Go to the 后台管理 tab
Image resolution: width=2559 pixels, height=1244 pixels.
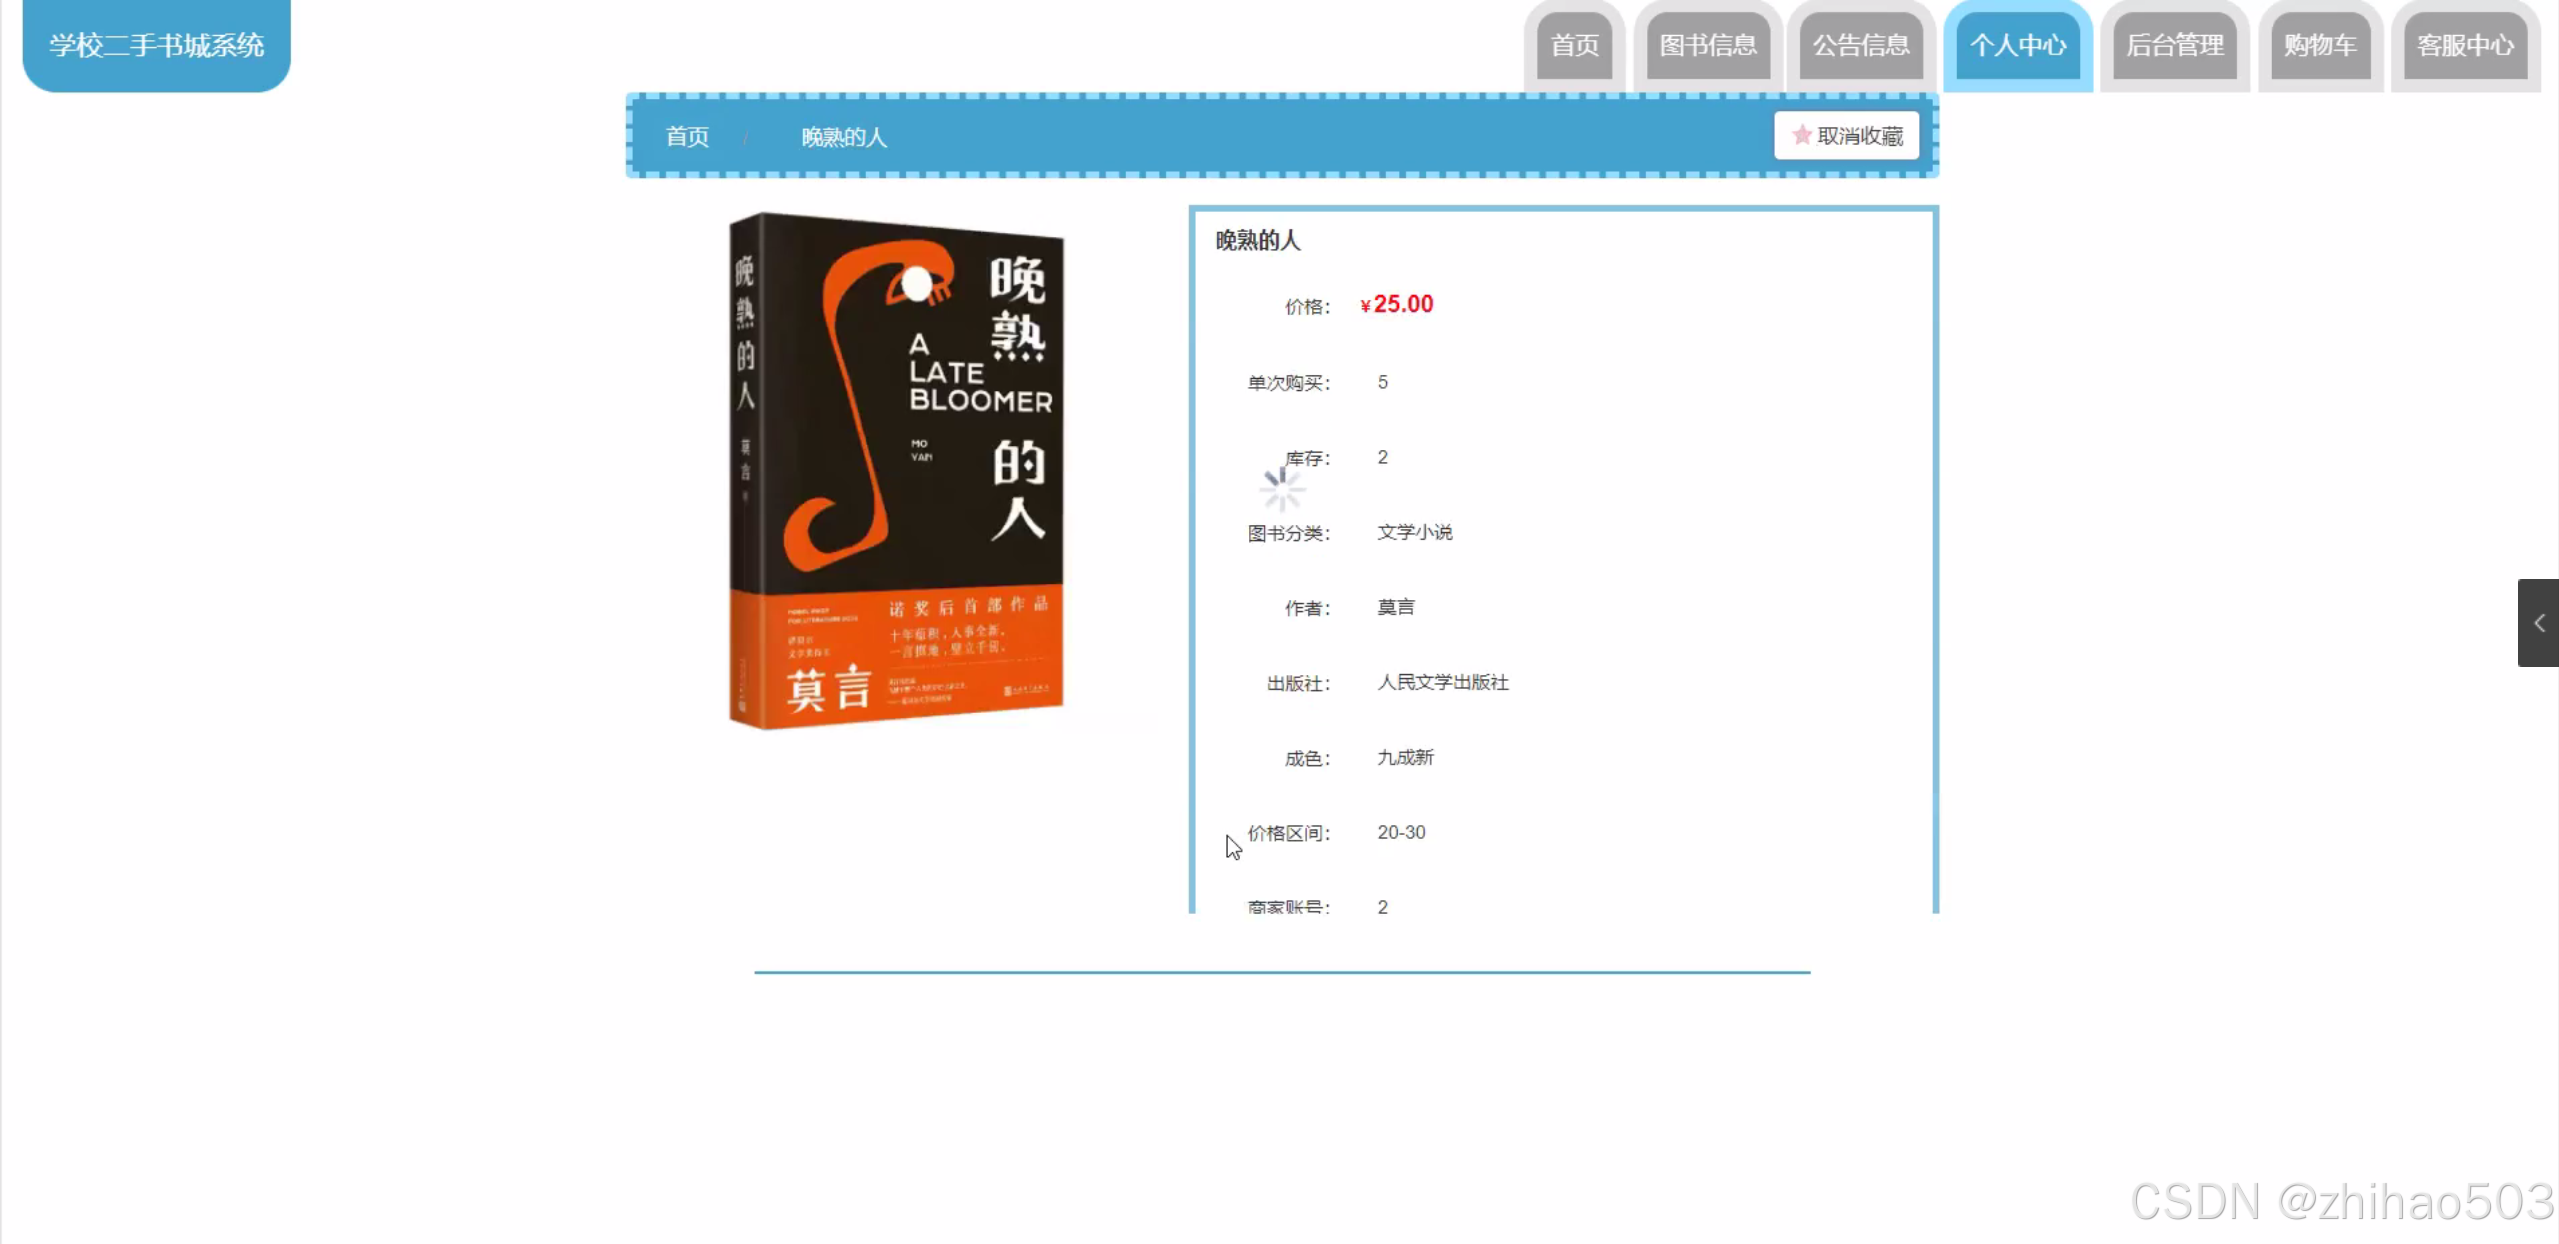click(2174, 45)
